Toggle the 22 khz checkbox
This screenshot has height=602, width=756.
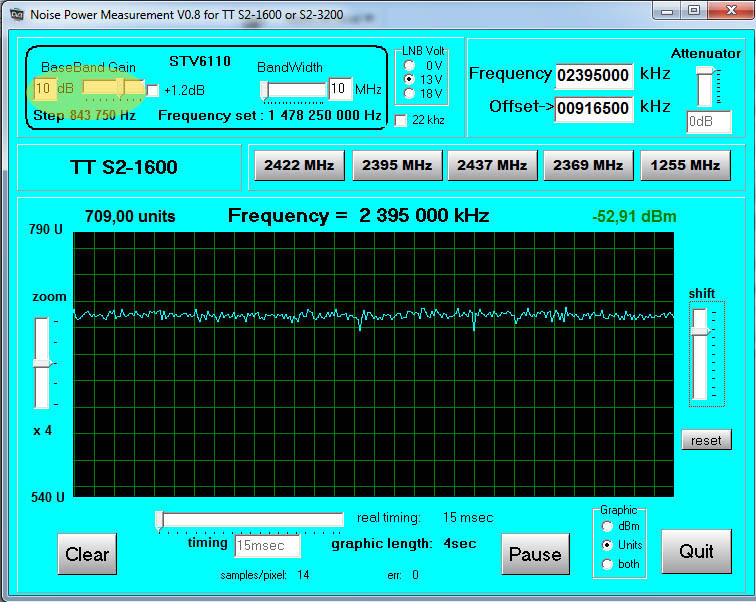[x=401, y=120]
